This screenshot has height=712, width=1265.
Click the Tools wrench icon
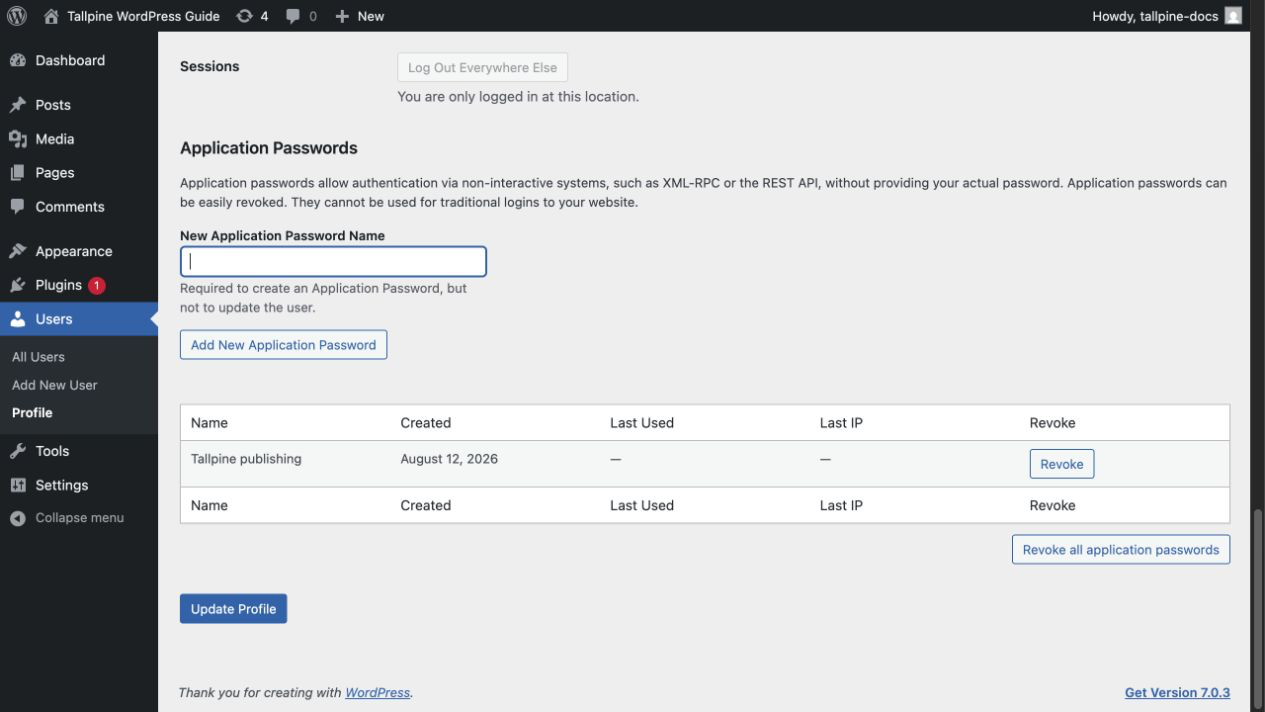coord(18,451)
